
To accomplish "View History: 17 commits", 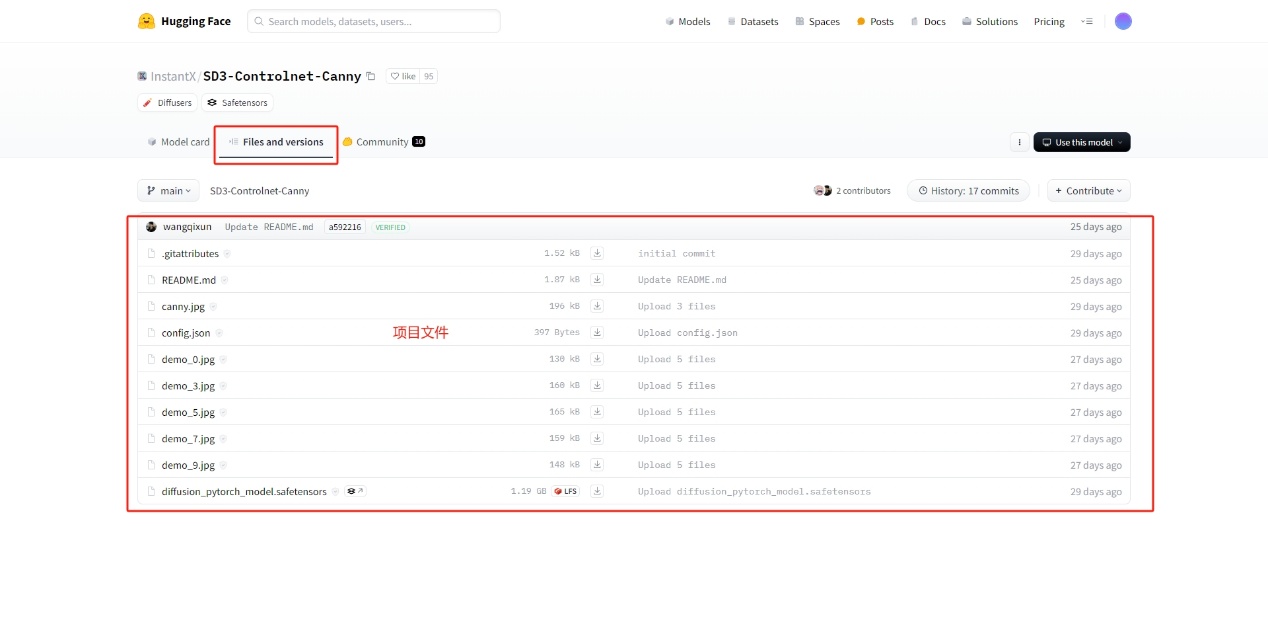I will 968,191.
